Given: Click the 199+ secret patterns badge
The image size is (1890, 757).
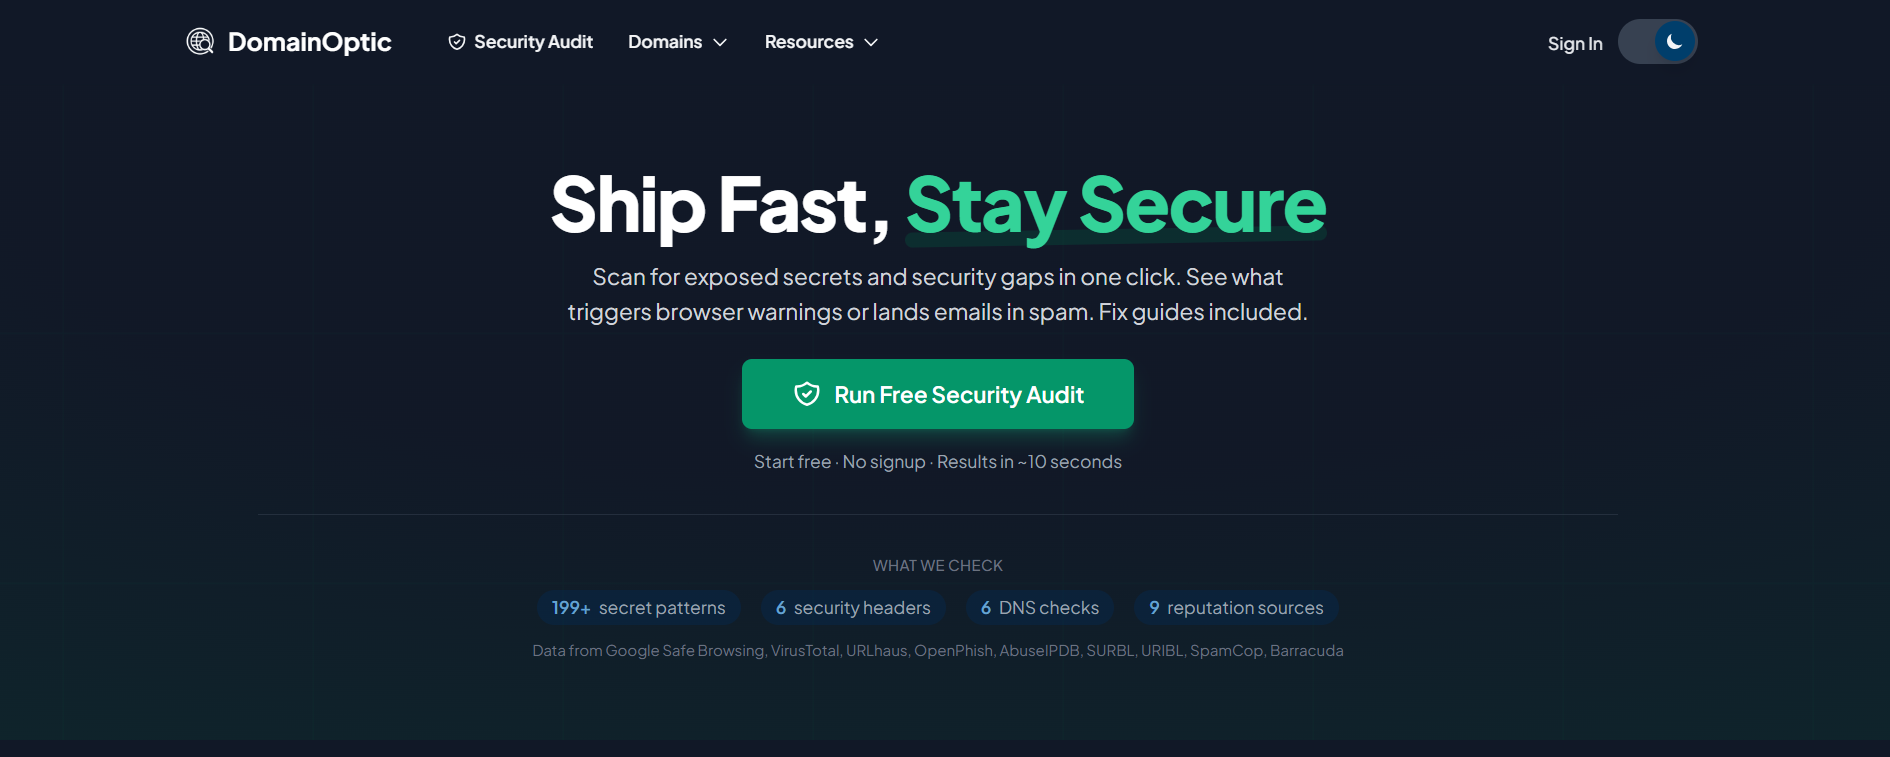Looking at the screenshot, I should coord(639,608).
